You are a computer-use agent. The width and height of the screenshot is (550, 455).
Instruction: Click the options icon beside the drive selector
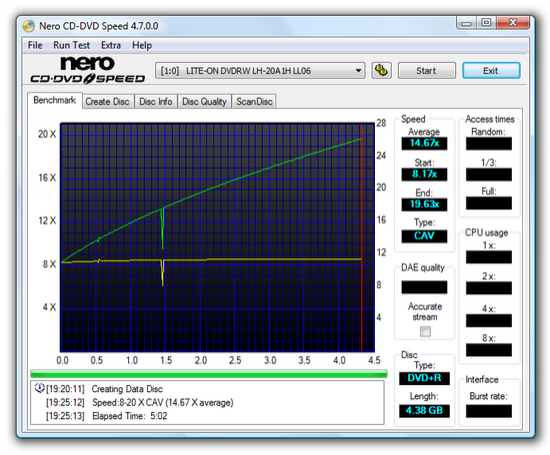click(x=381, y=71)
